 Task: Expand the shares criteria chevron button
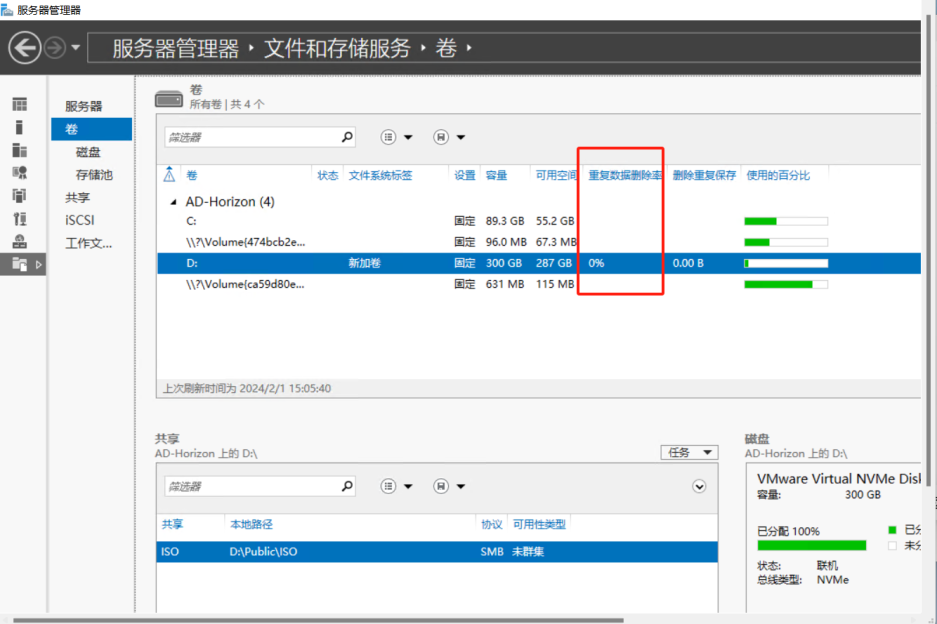coord(699,487)
